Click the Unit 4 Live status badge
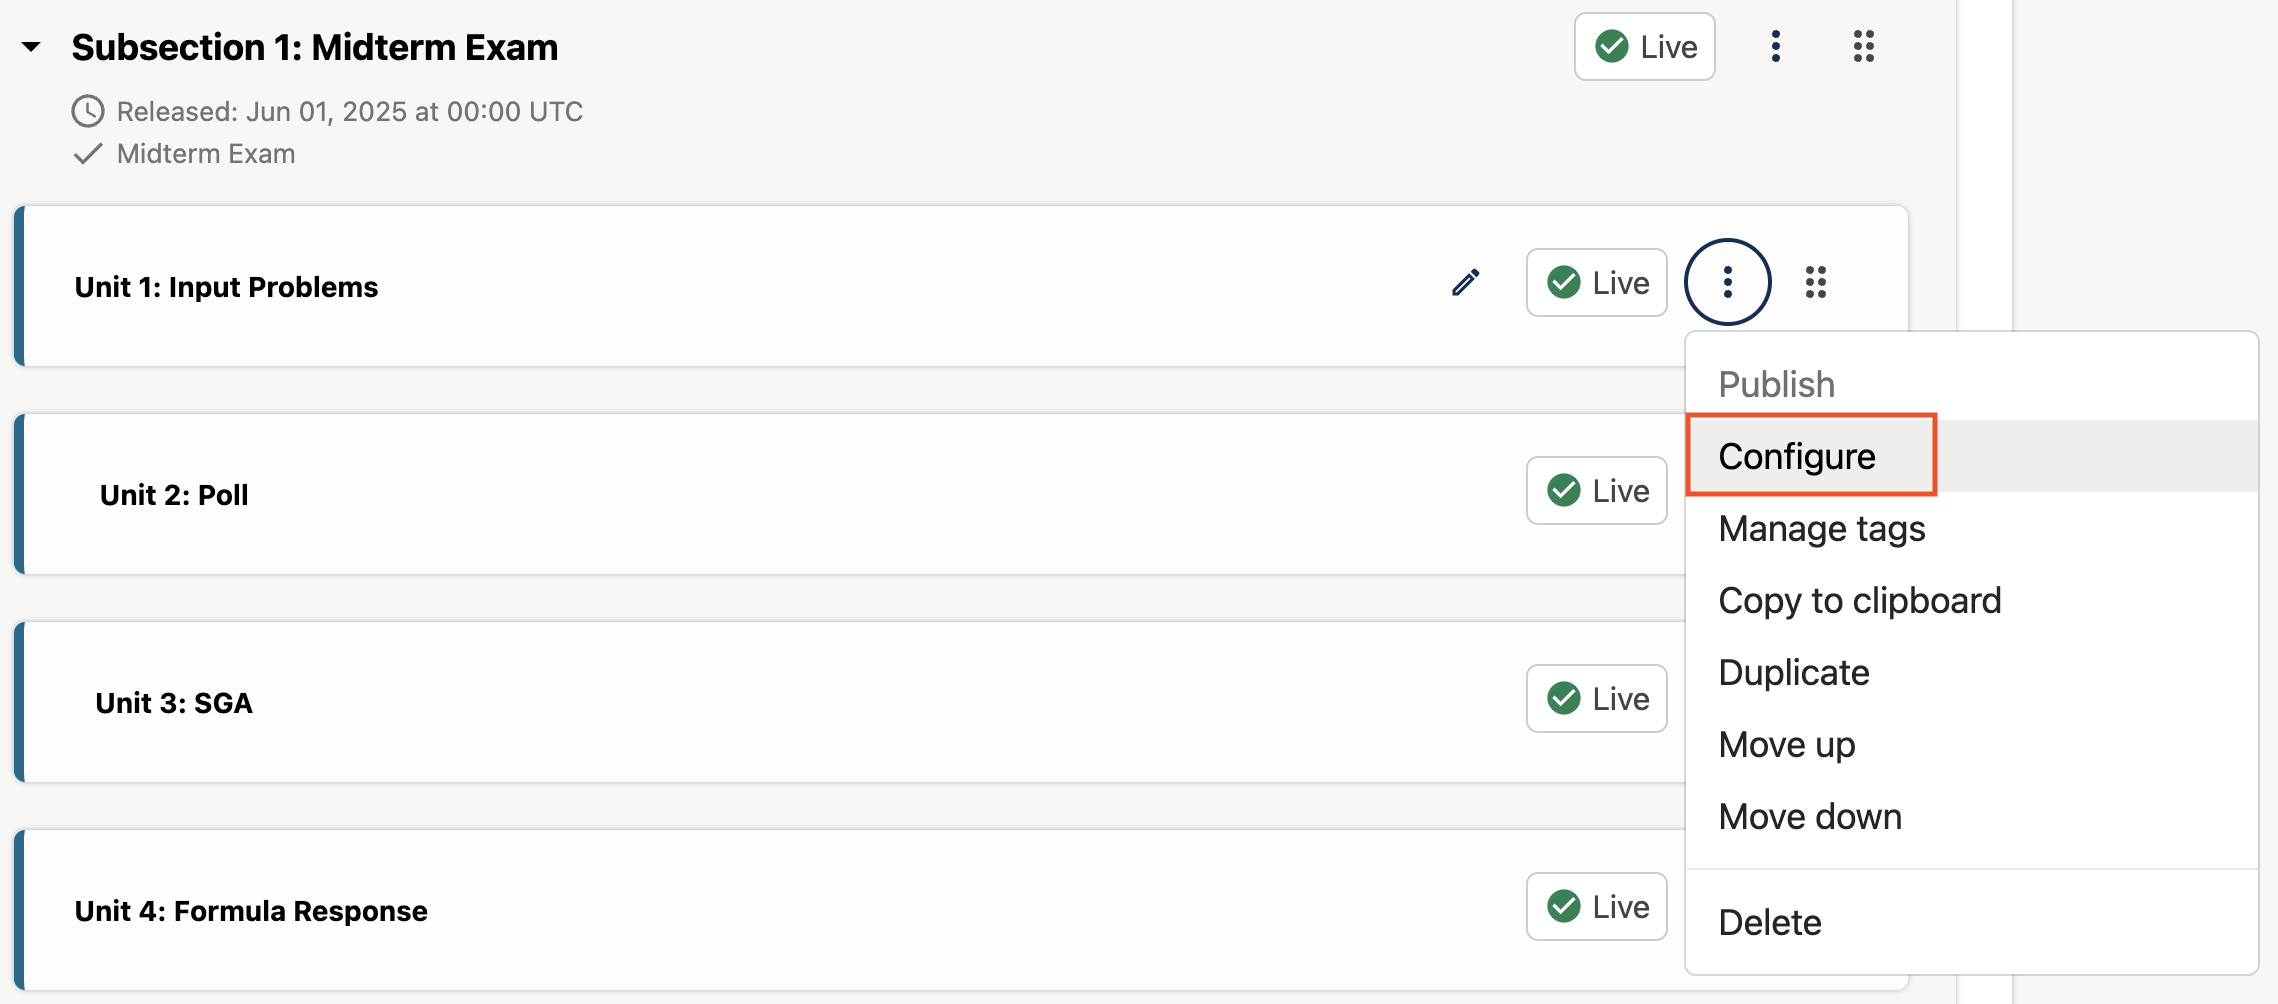This screenshot has height=1004, width=2278. 1596,907
